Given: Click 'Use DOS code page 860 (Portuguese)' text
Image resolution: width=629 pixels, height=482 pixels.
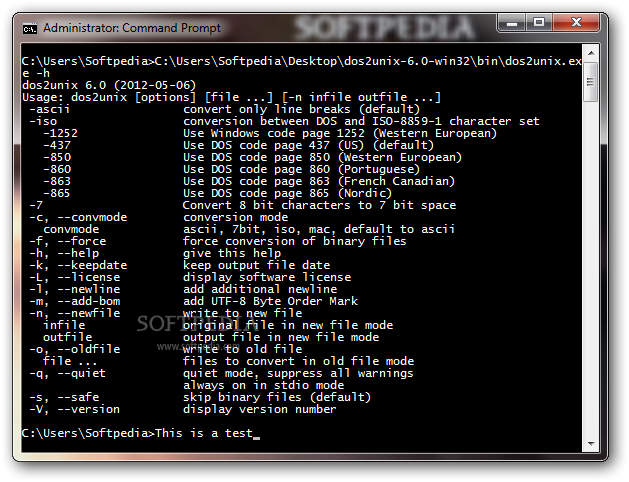Looking at the screenshot, I should click(x=301, y=169).
